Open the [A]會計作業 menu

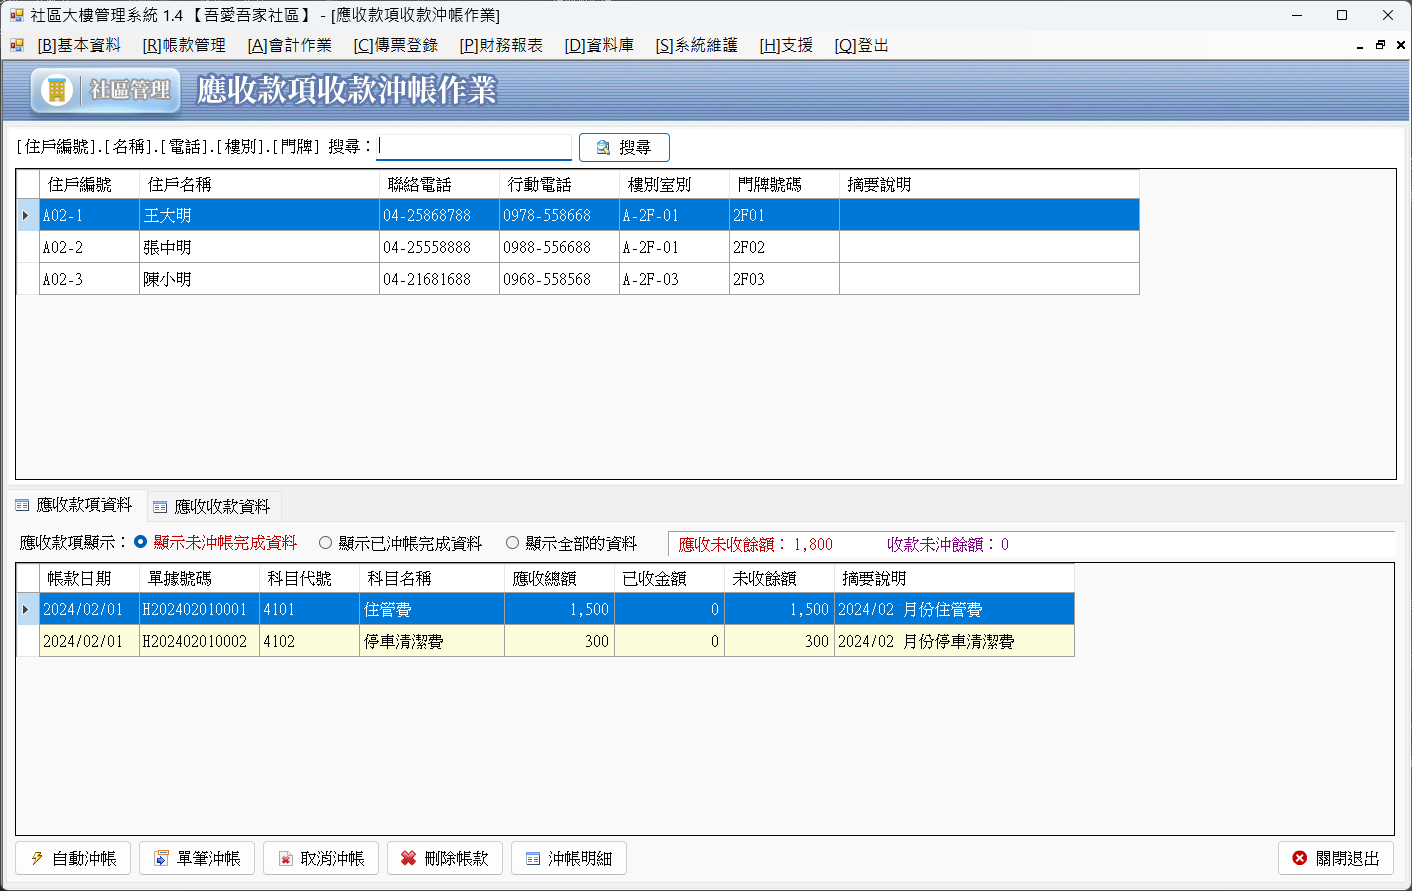pyautogui.click(x=289, y=45)
